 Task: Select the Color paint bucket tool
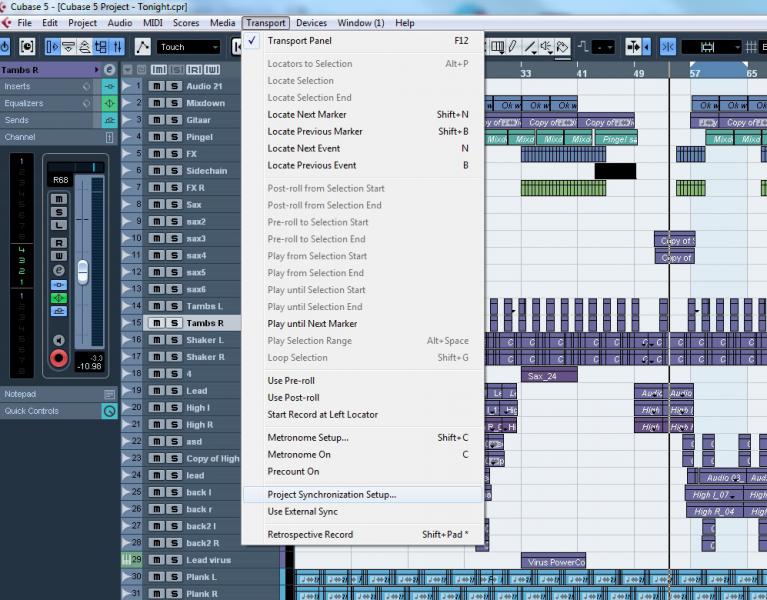point(563,47)
